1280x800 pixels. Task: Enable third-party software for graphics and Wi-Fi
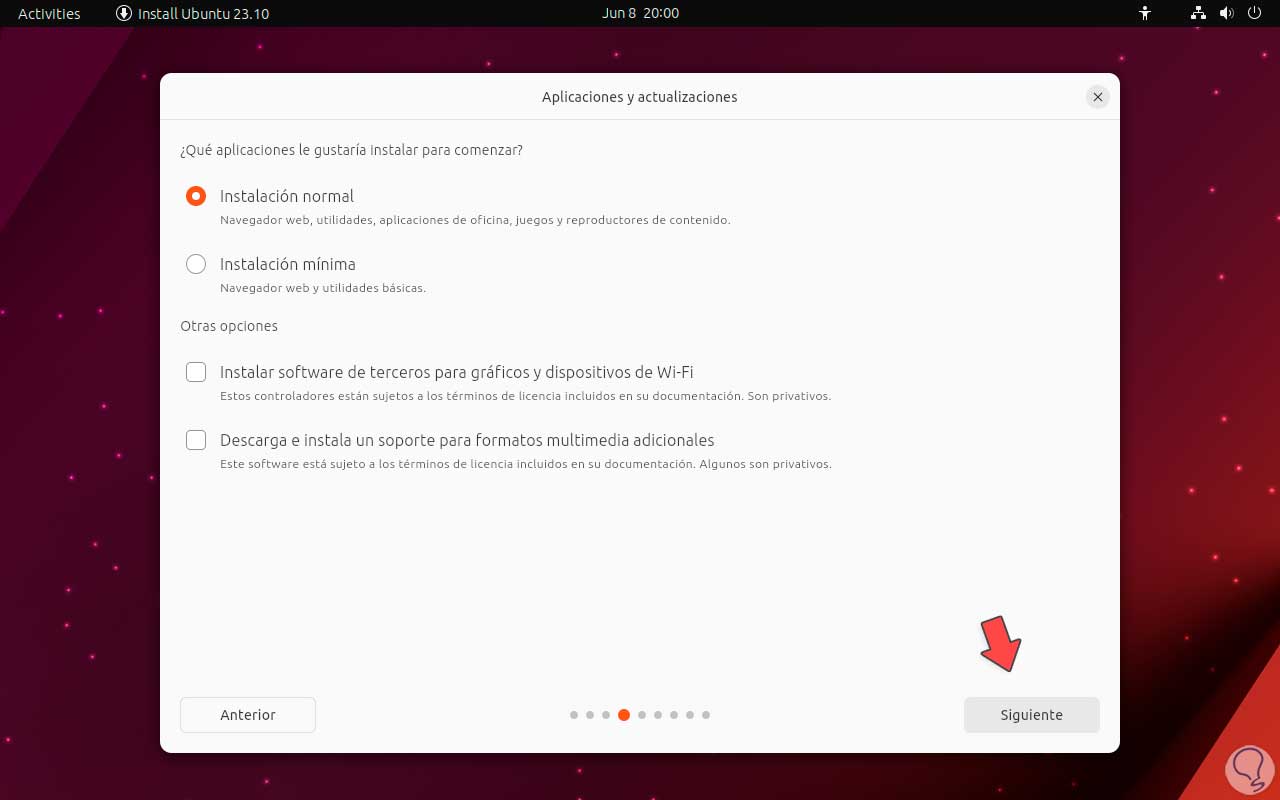(196, 372)
